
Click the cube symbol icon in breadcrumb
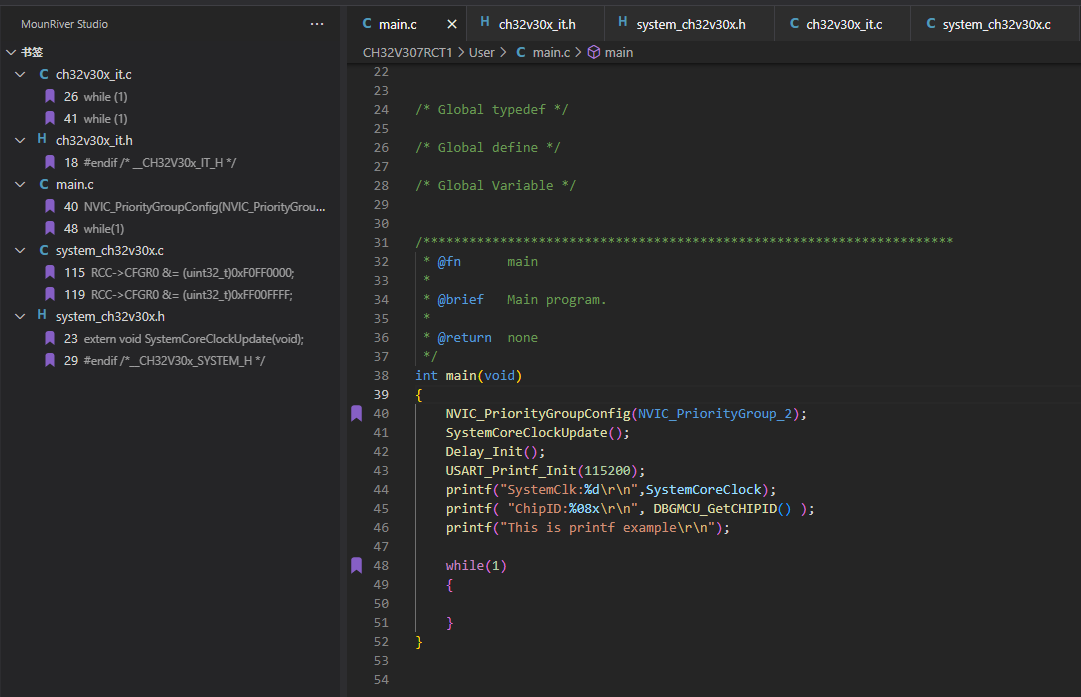point(594,52)
